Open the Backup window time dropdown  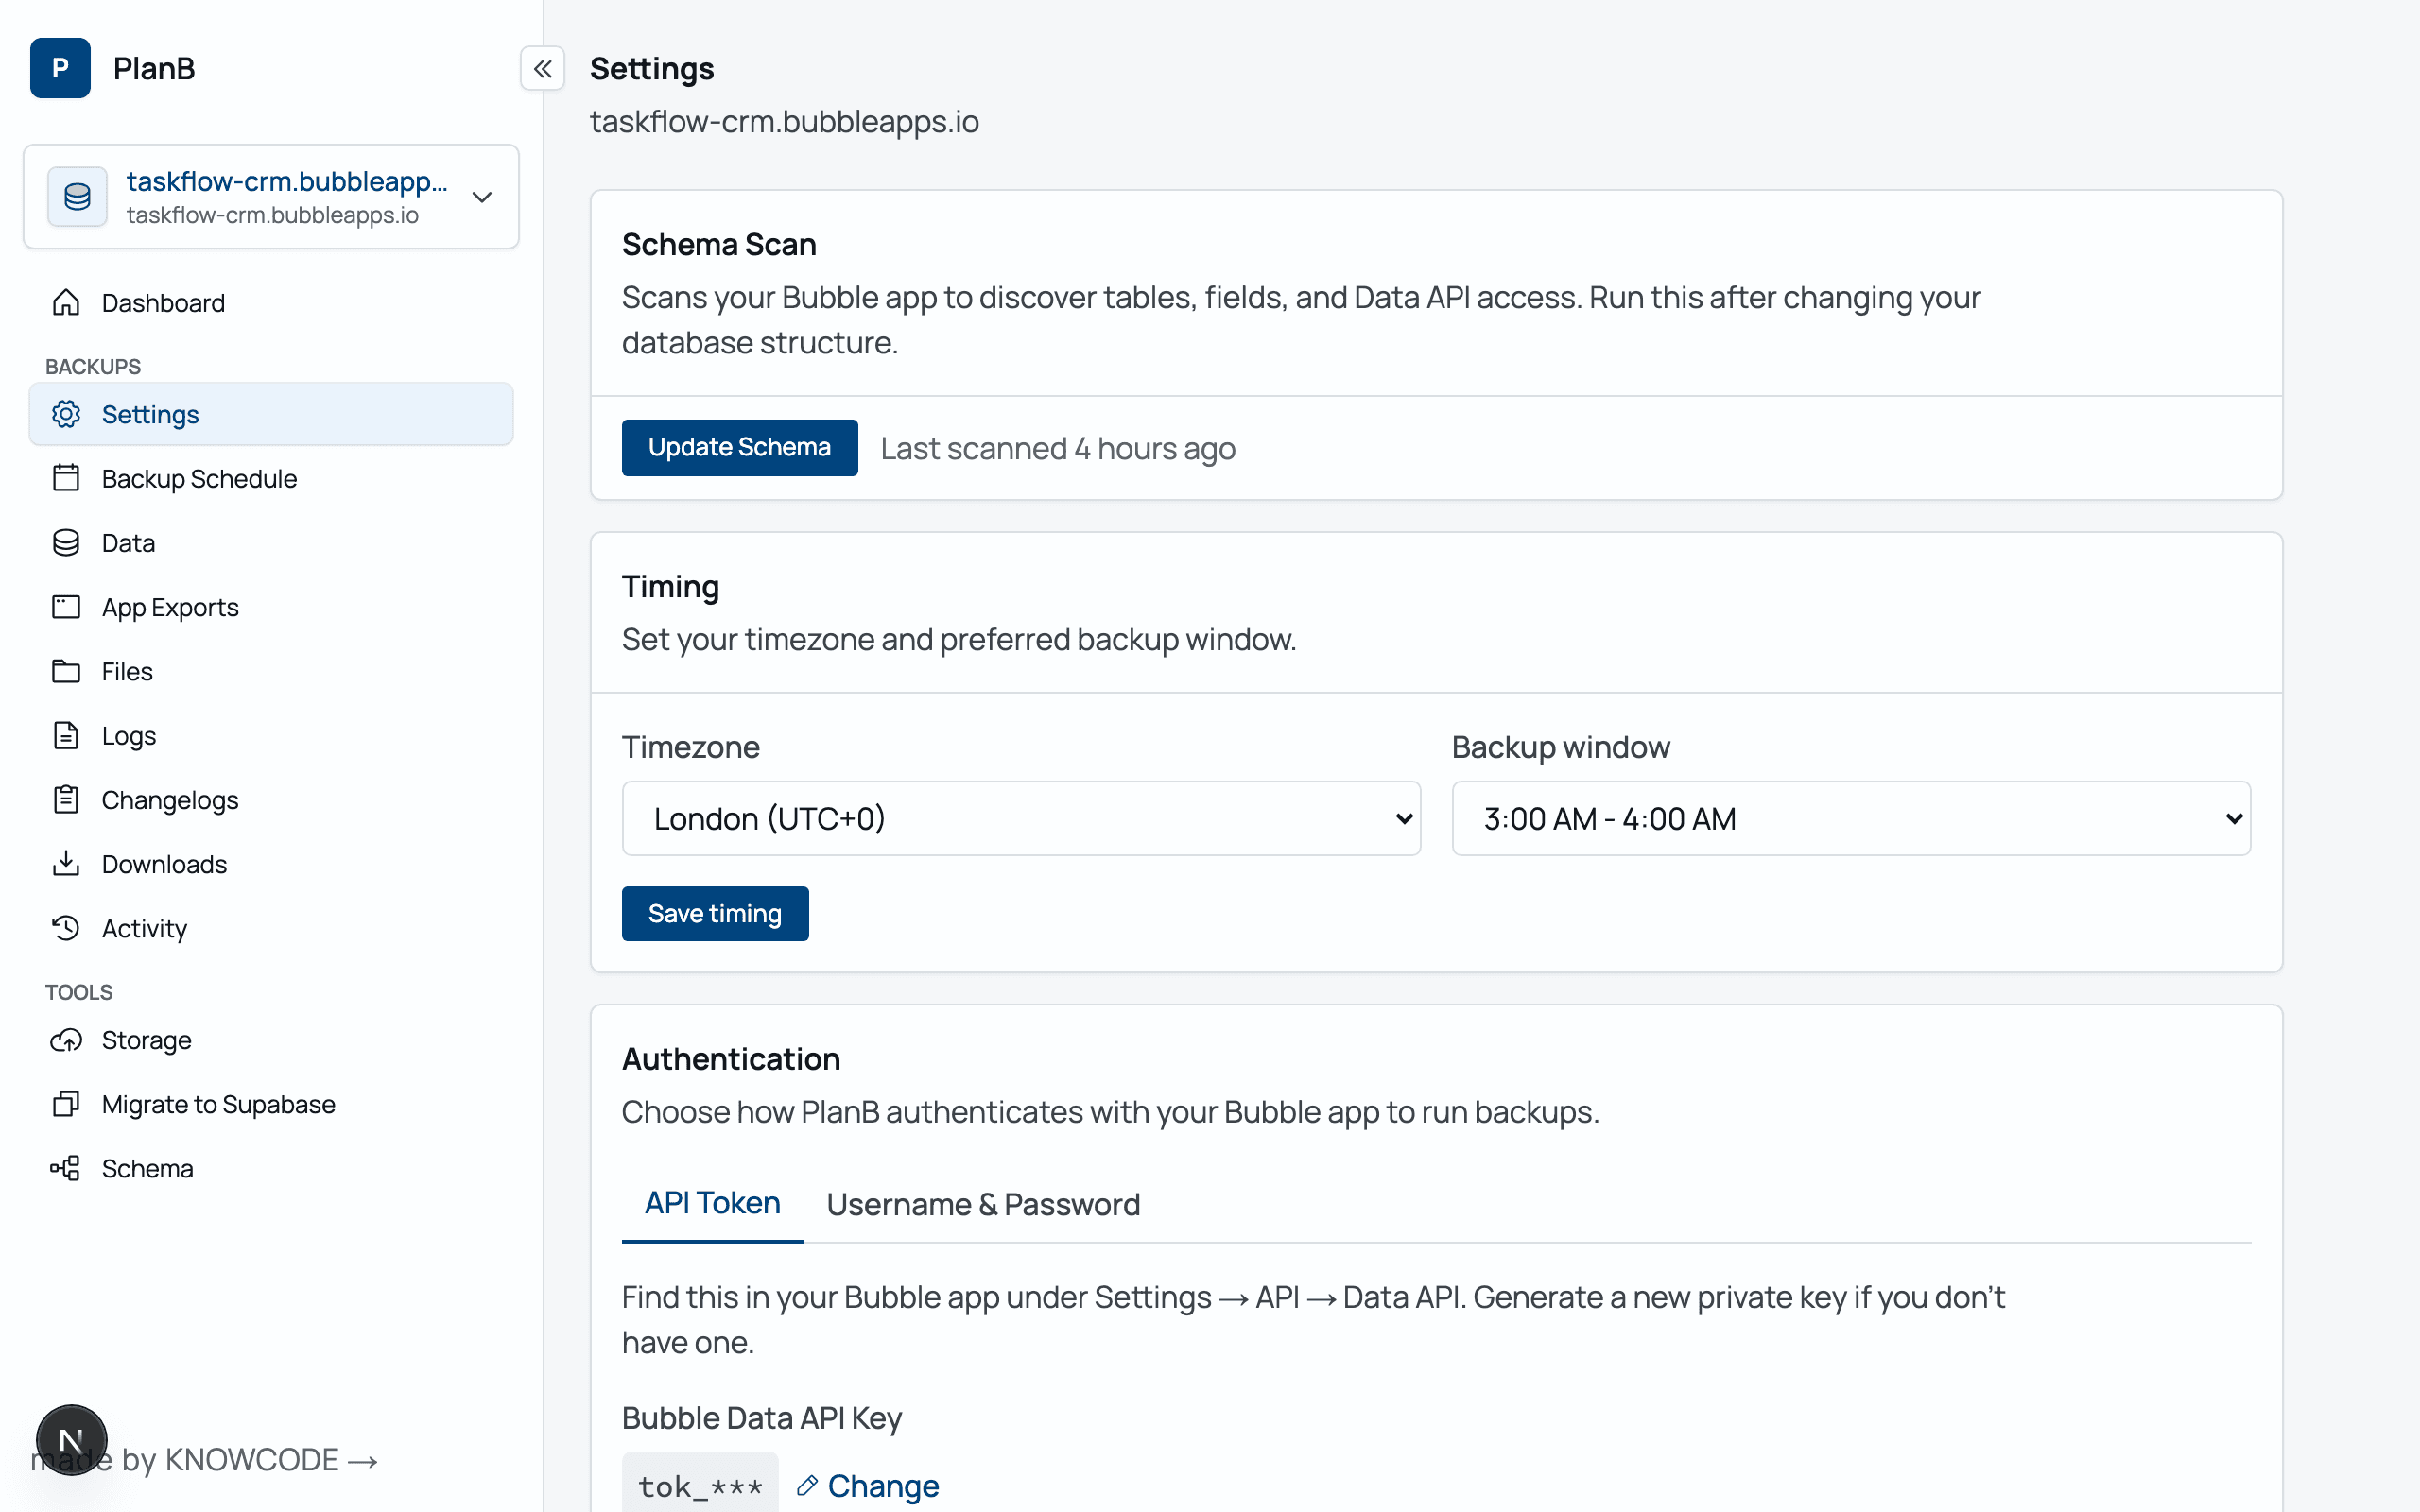tap(1851, 818)
